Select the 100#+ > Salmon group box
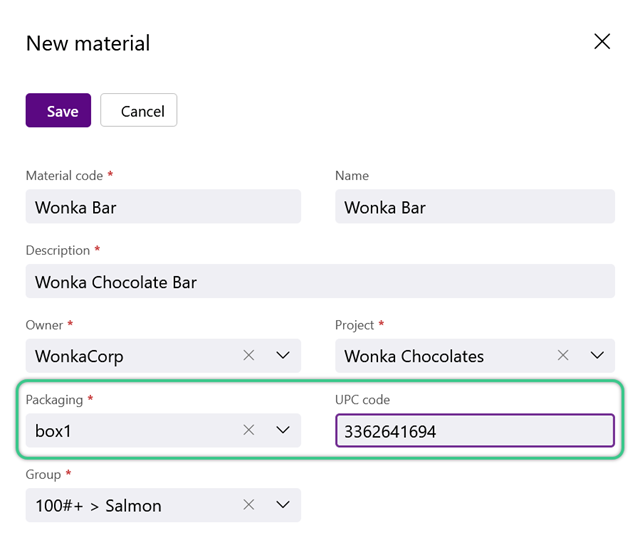 [163, 505]
